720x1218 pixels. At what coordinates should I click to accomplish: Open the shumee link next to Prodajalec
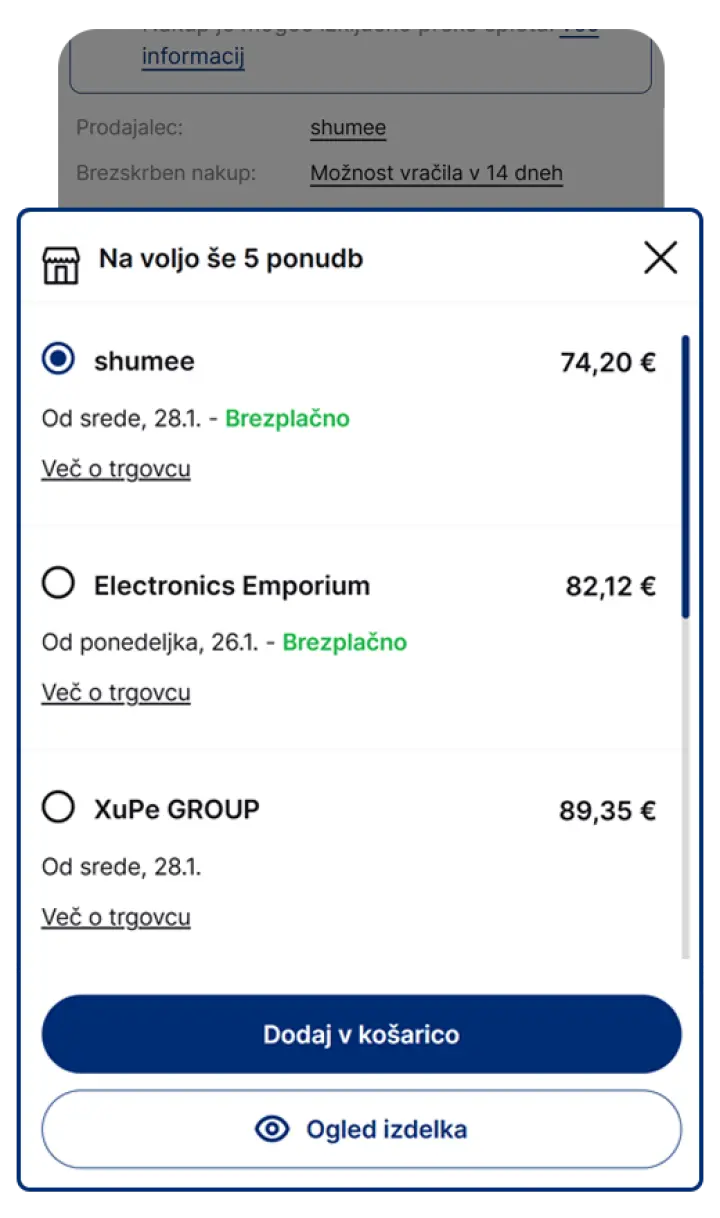pos(348,128)
